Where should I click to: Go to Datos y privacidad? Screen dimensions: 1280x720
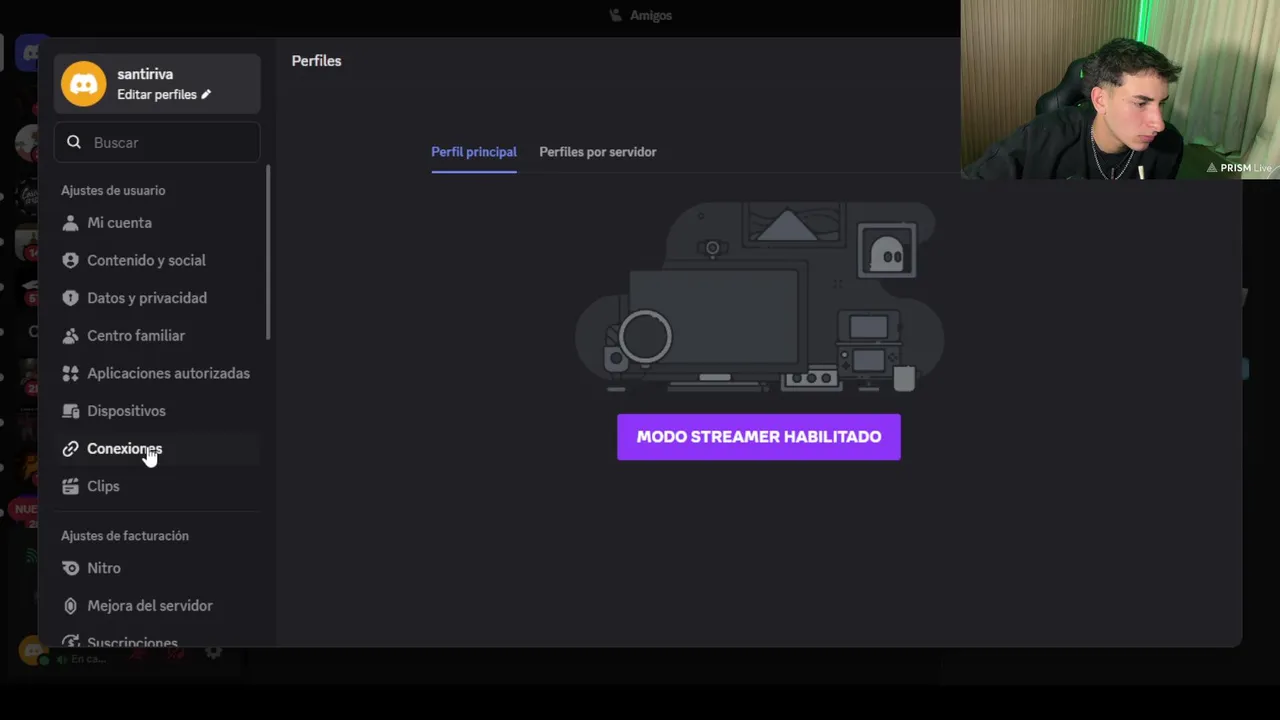pyautogui.click(x=158, y=298)
